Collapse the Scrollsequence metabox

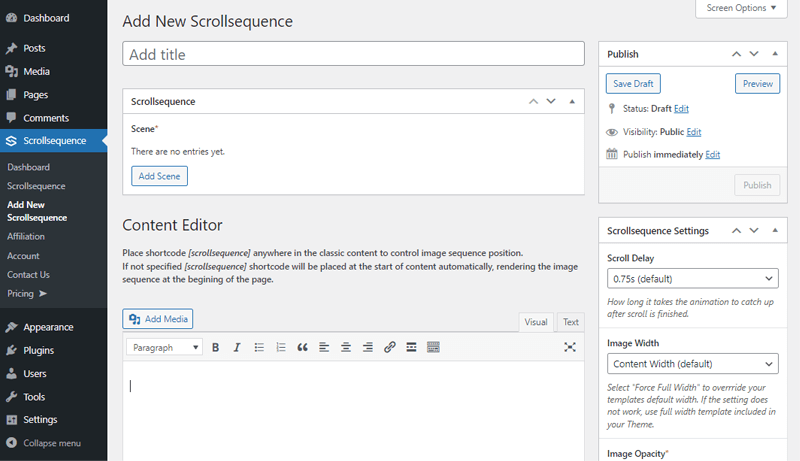(572, 101)
